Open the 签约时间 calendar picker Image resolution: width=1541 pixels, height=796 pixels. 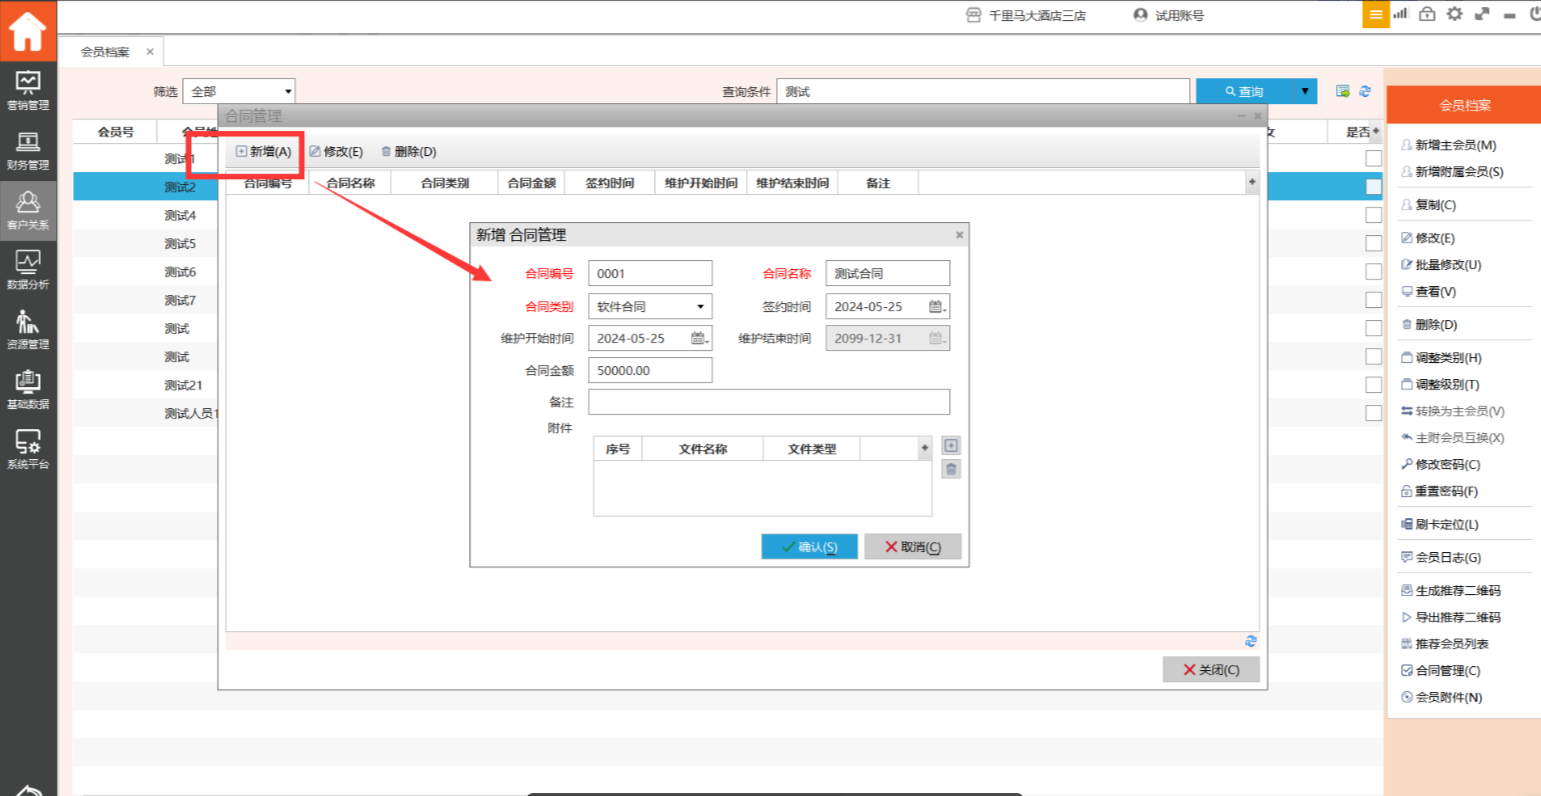(936, 307)
